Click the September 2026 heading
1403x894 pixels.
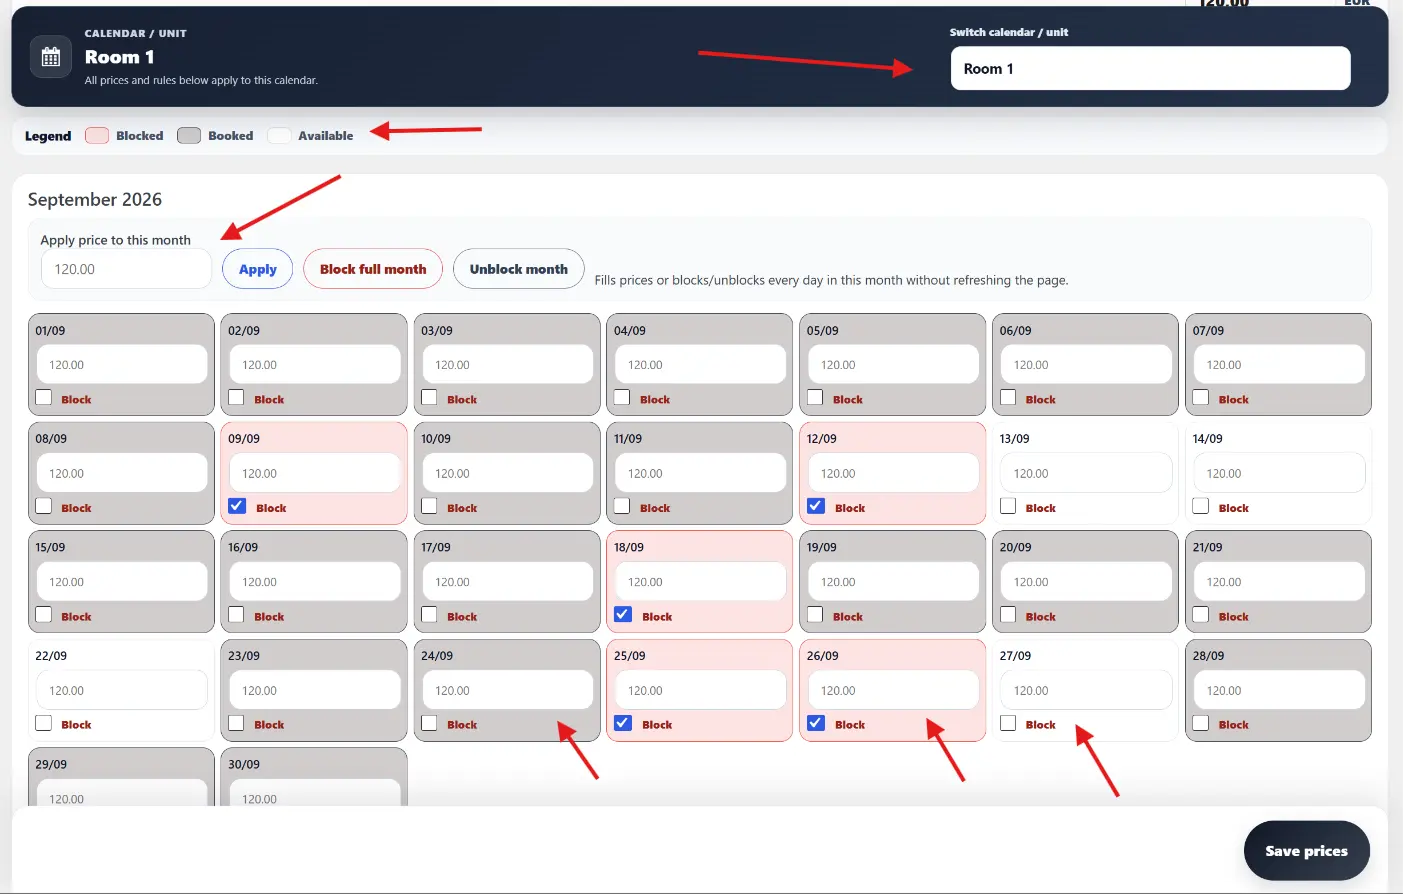[95, 199]
